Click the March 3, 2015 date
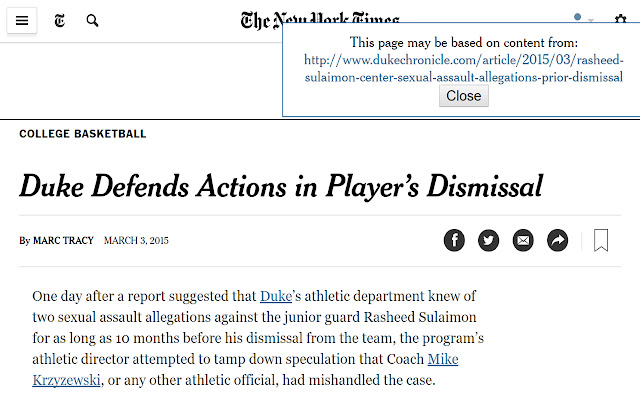The width and height of the screenshot is (640, 400). (136, 241)
